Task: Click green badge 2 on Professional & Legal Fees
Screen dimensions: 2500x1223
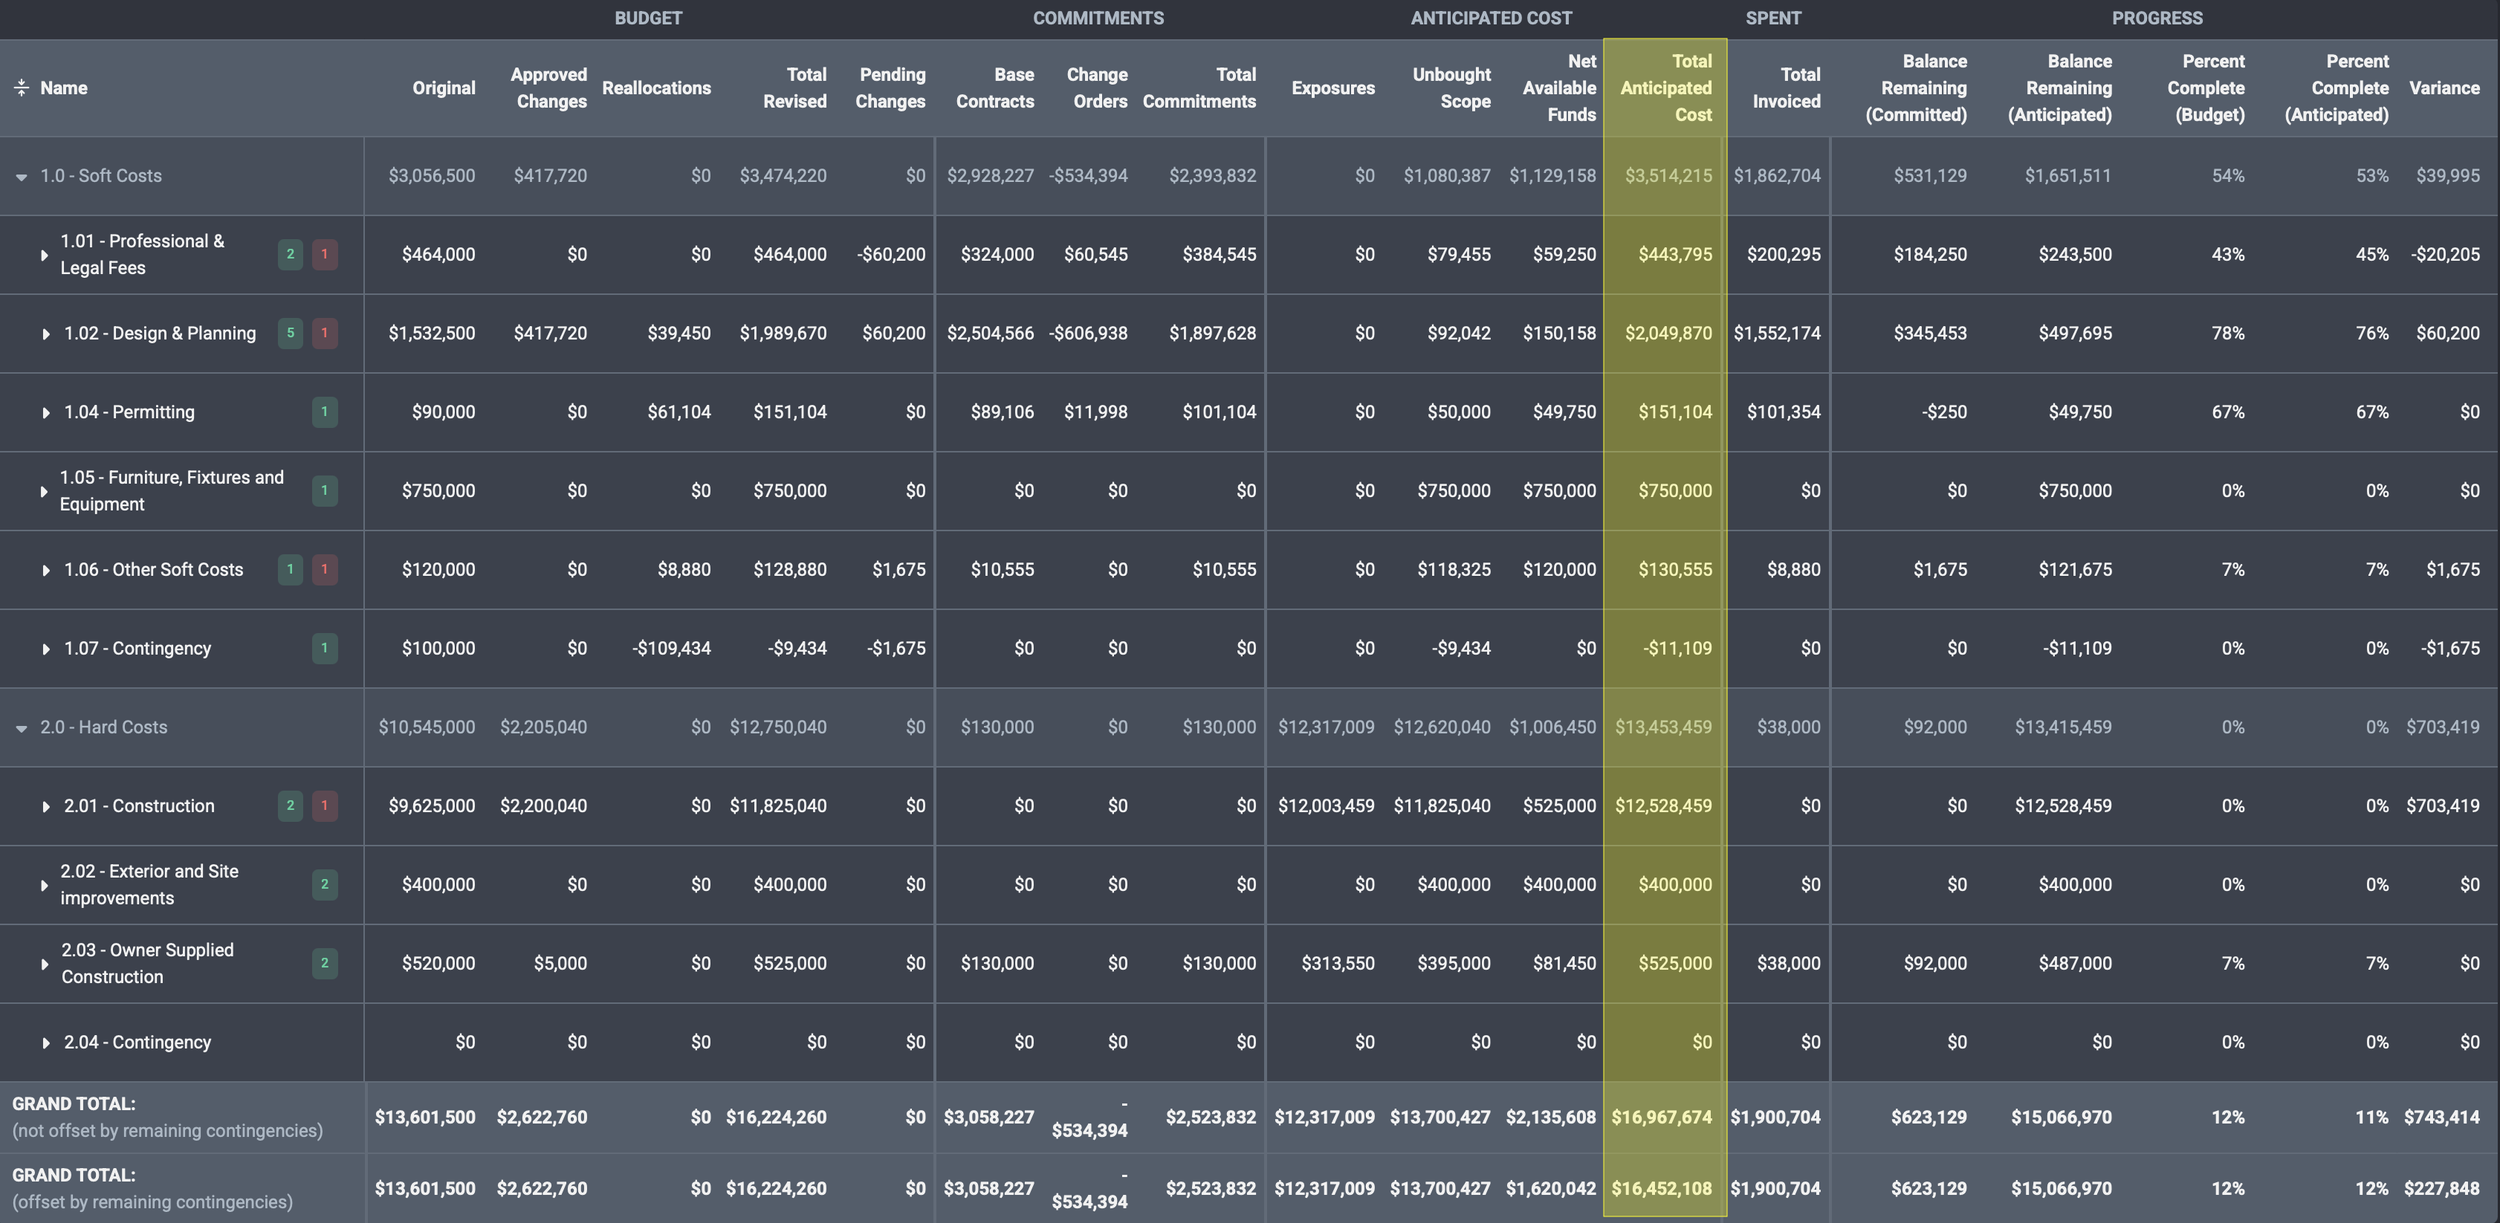Action: coord(290,254)
